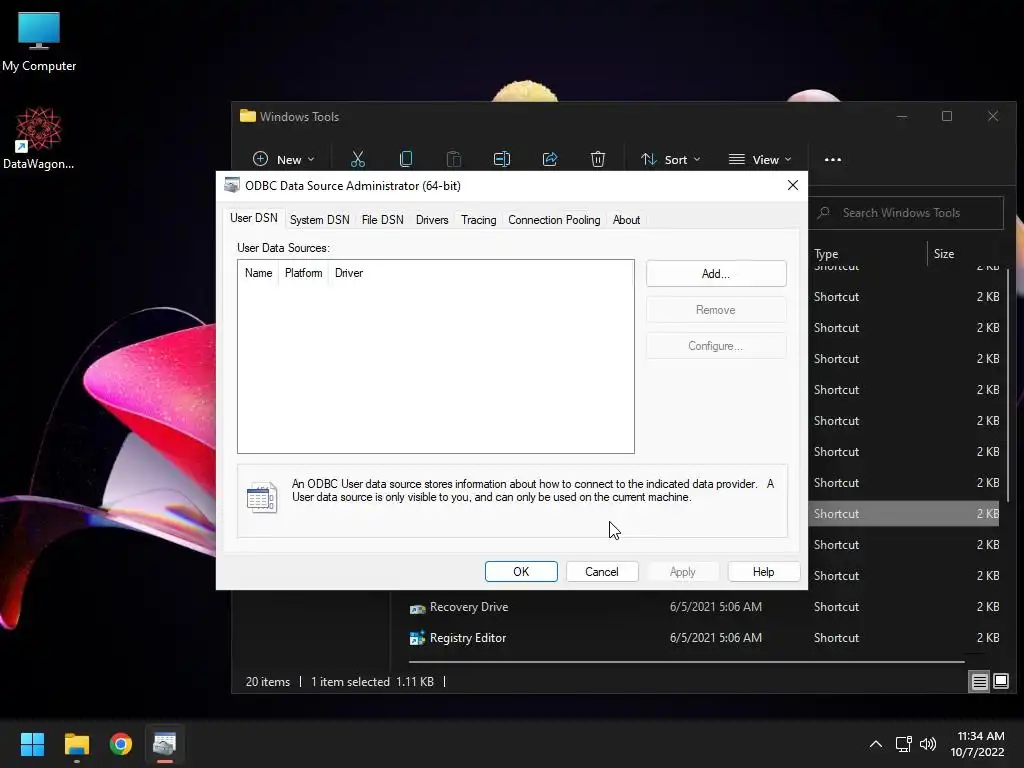Click the Share icon in Windows Tools toolbar

(x=550, y=159)
